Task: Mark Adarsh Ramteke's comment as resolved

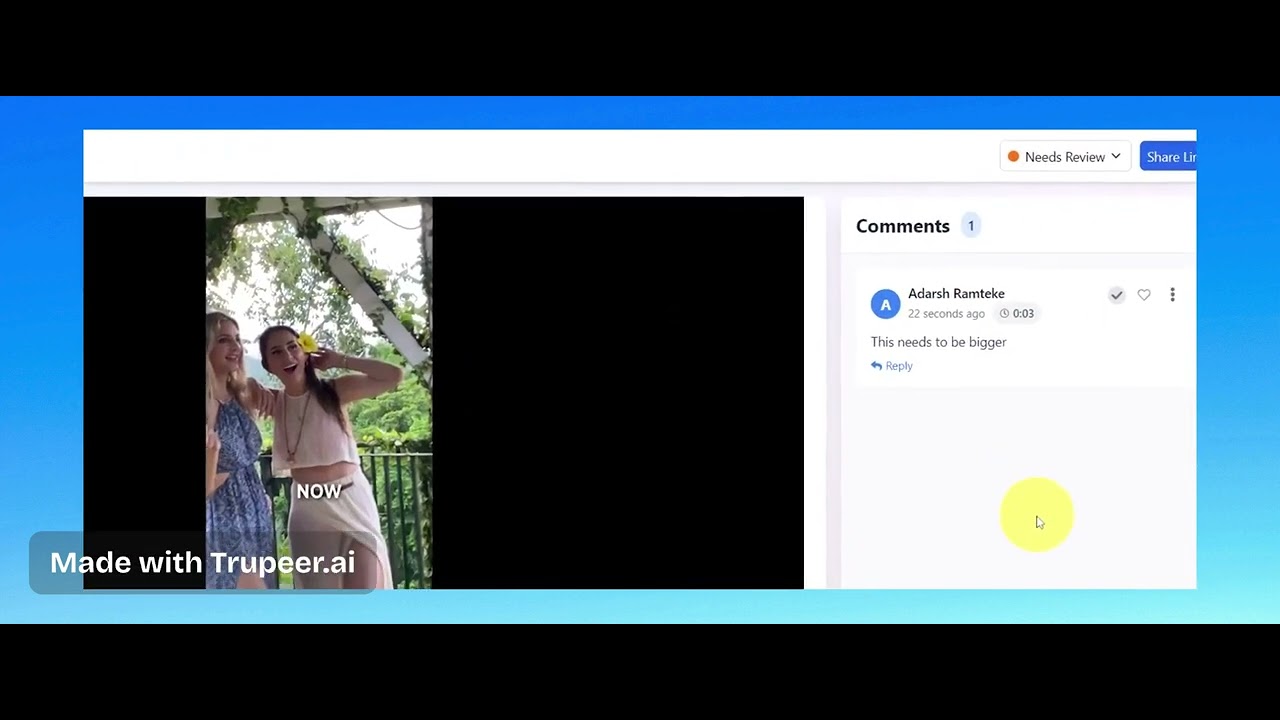Action: (x=1116, y=295)
